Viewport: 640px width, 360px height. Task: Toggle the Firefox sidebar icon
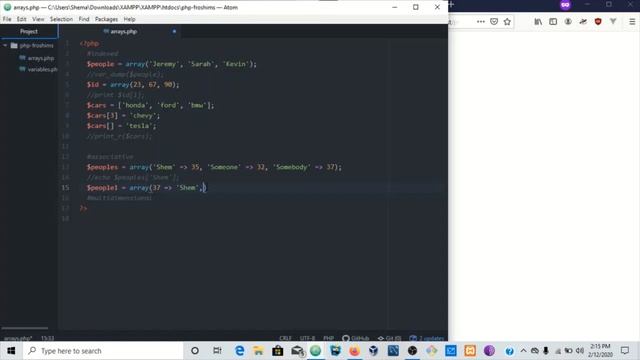coord(553,22)
